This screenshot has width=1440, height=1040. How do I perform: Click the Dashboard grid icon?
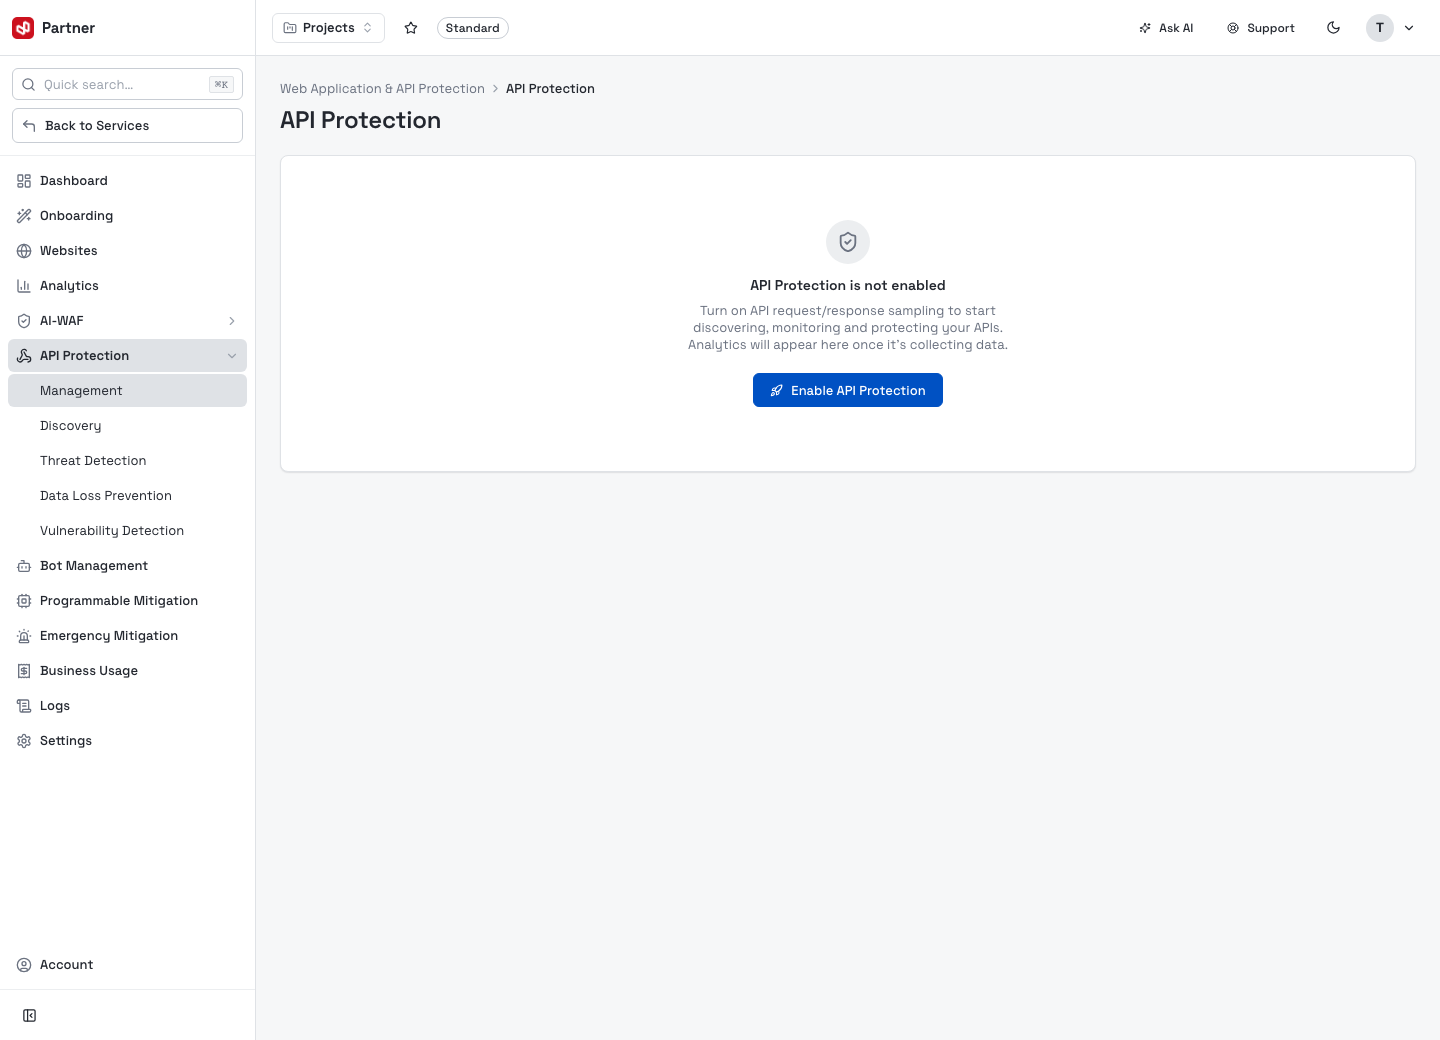click(24, 181)
